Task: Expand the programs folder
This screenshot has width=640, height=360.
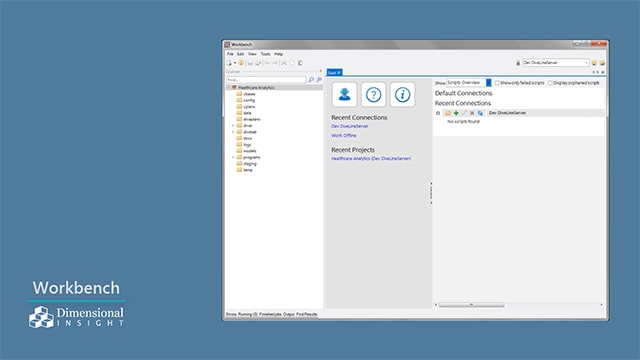Action: coord(233,157)
